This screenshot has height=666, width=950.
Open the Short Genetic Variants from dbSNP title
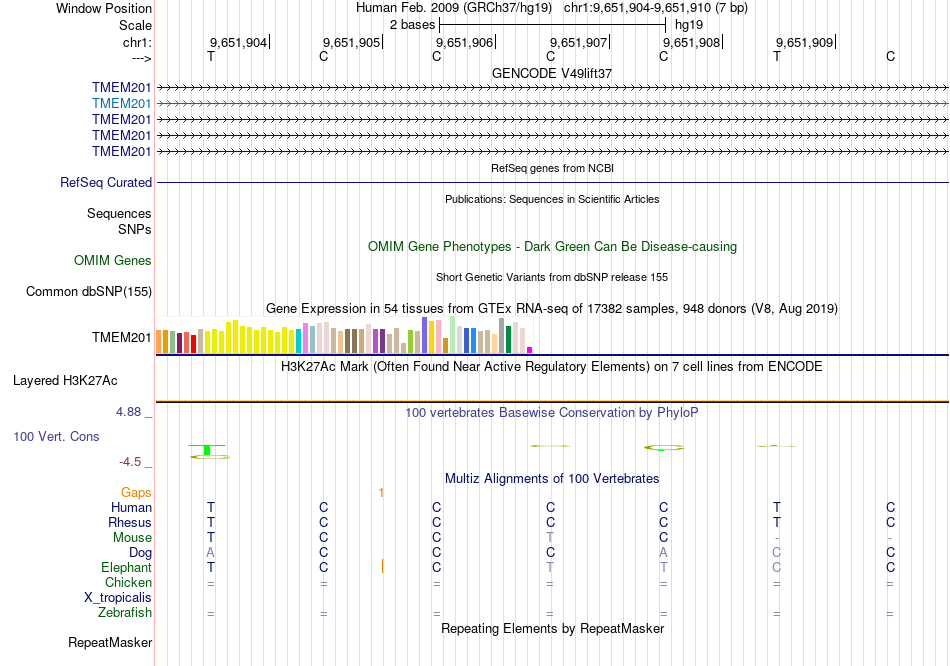pos(552,277)
